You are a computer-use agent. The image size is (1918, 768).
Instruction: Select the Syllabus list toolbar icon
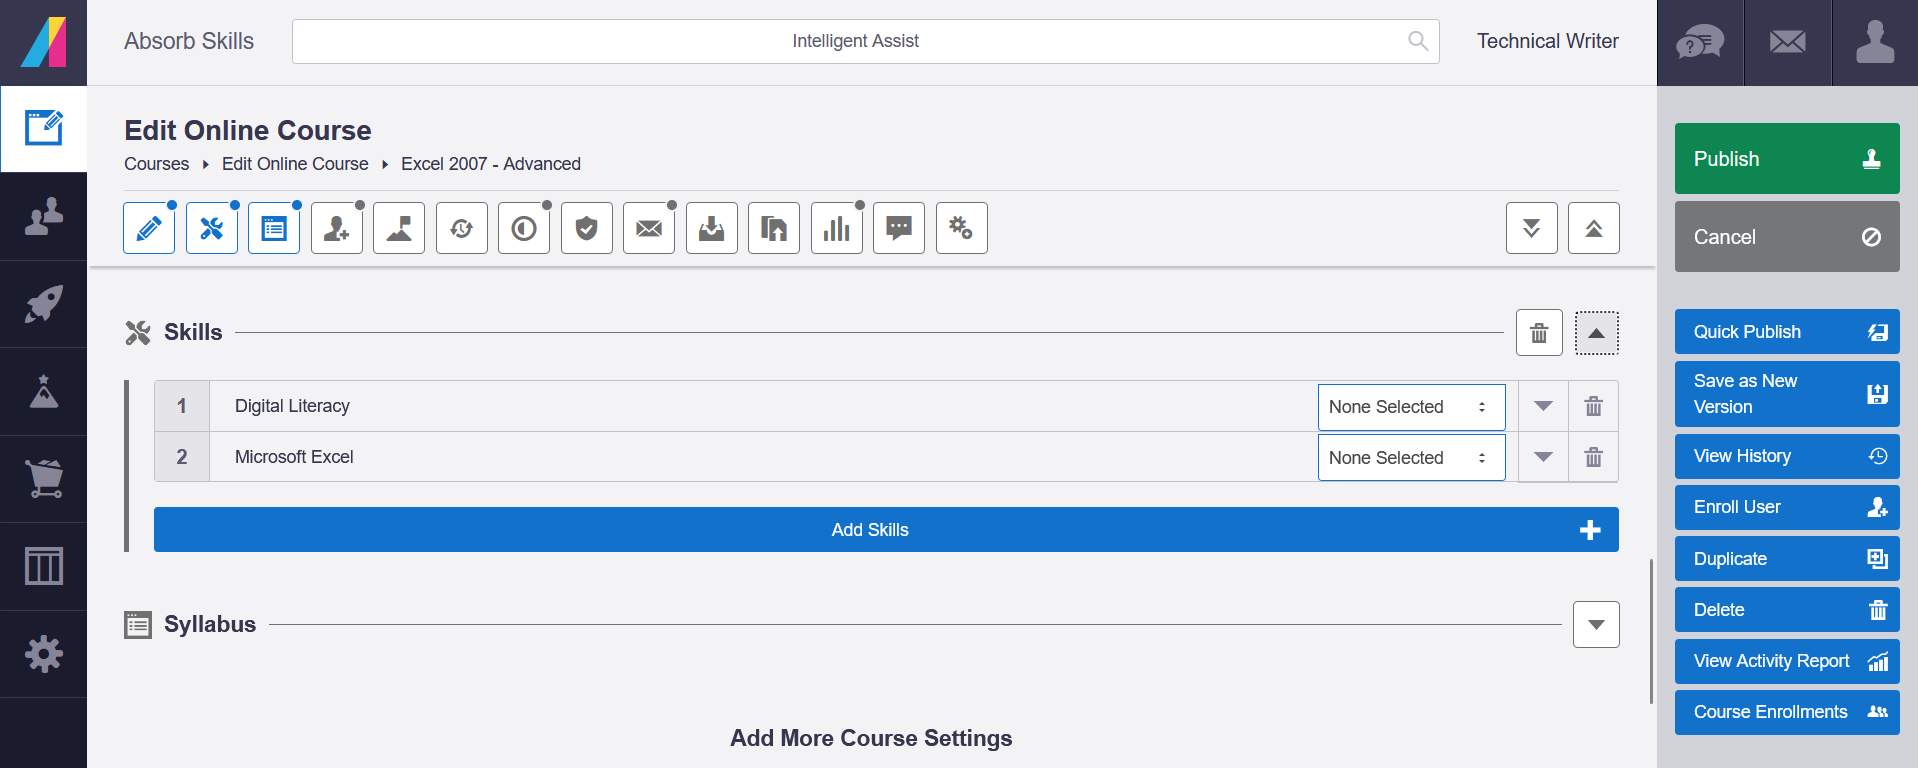pos(274,228)
